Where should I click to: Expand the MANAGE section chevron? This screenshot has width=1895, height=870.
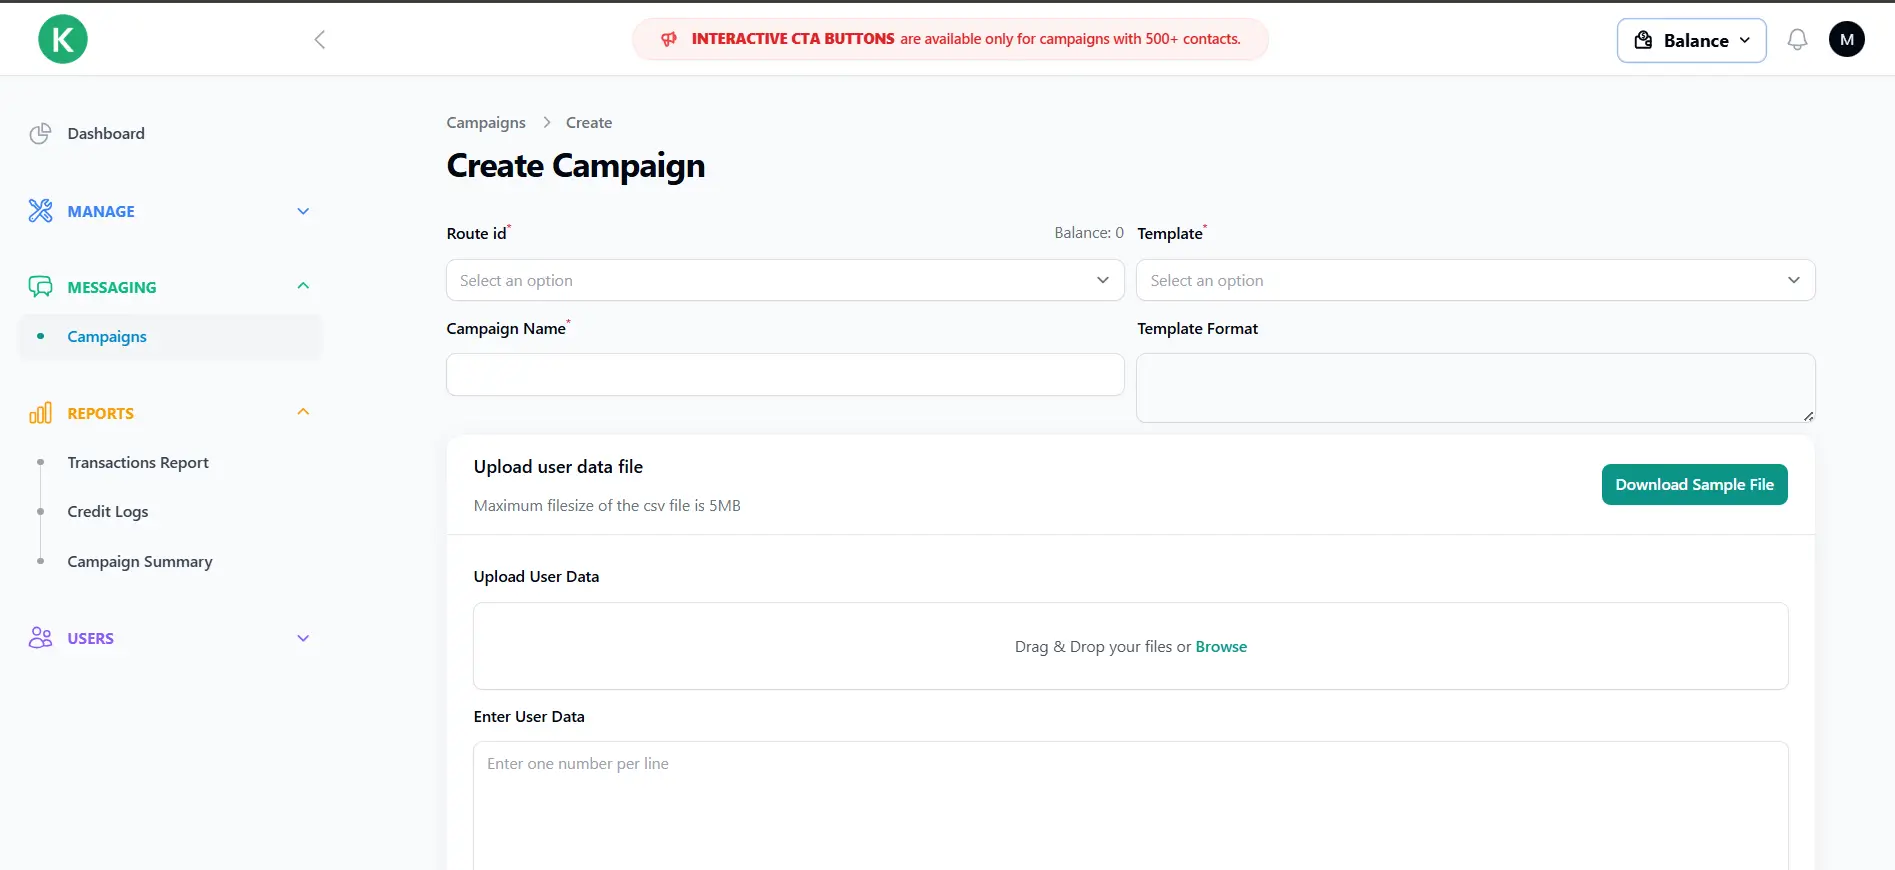coord(303,211)
